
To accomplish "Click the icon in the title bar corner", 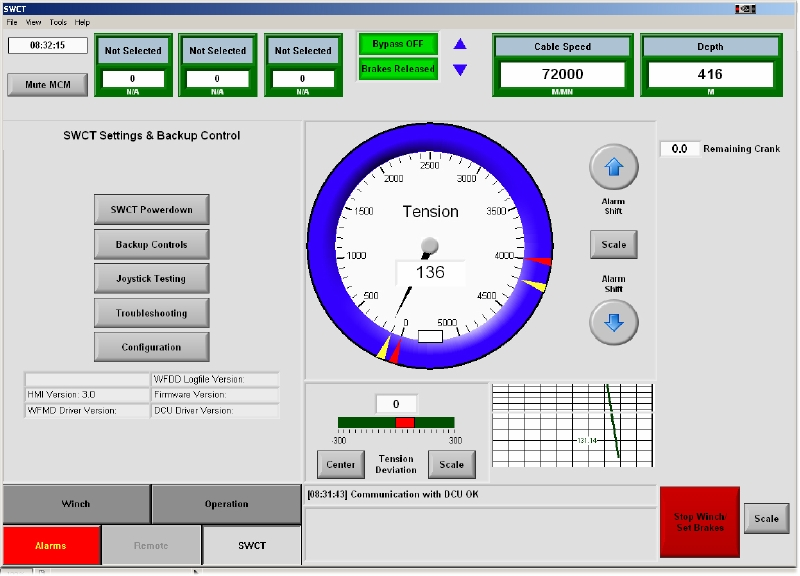I will 745,8.
